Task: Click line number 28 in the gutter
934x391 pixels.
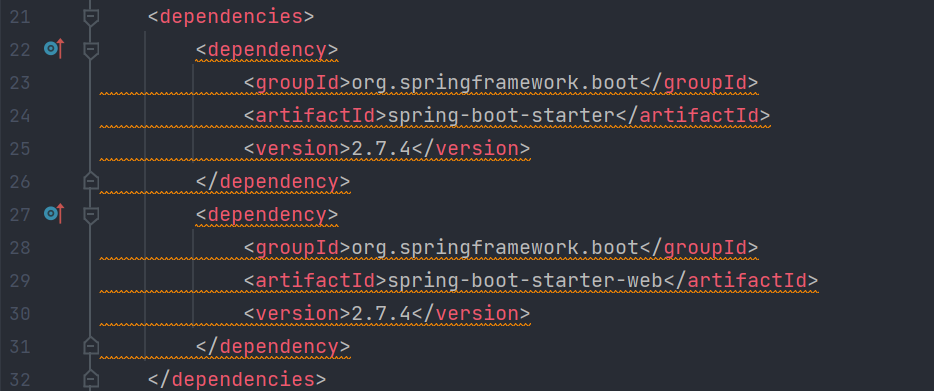Action: (20, 247)
